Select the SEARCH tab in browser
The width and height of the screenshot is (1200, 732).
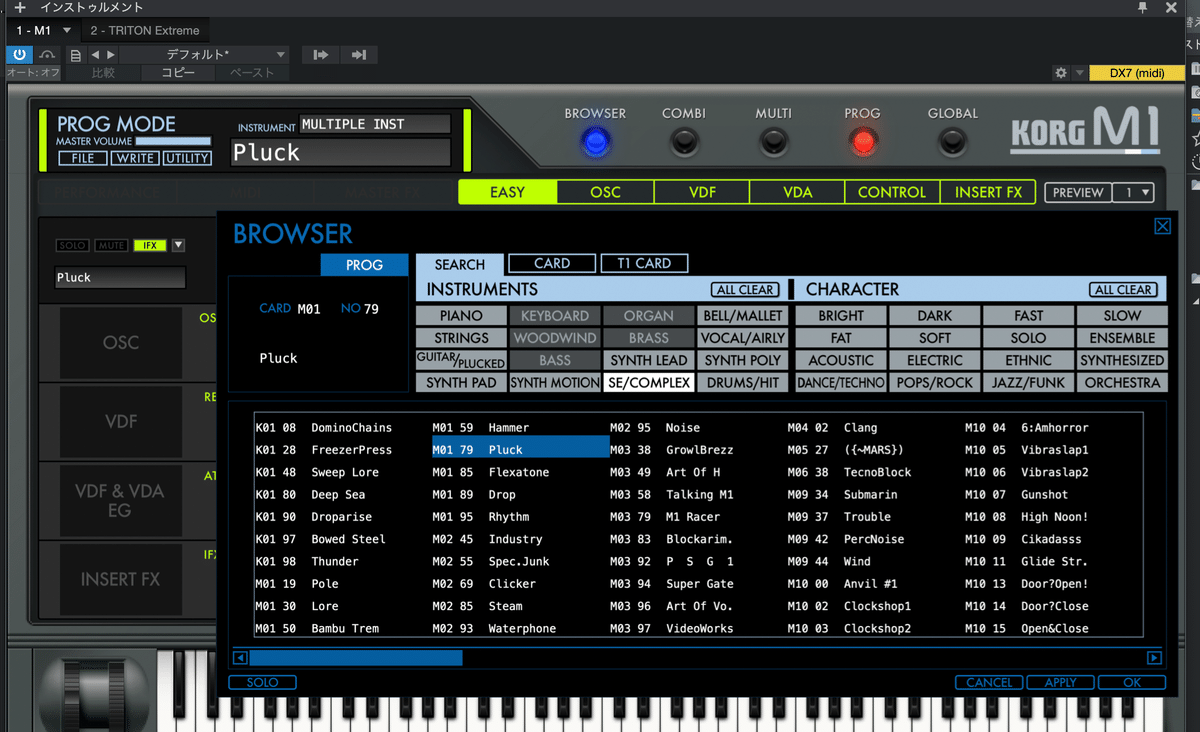coord(460,265)
